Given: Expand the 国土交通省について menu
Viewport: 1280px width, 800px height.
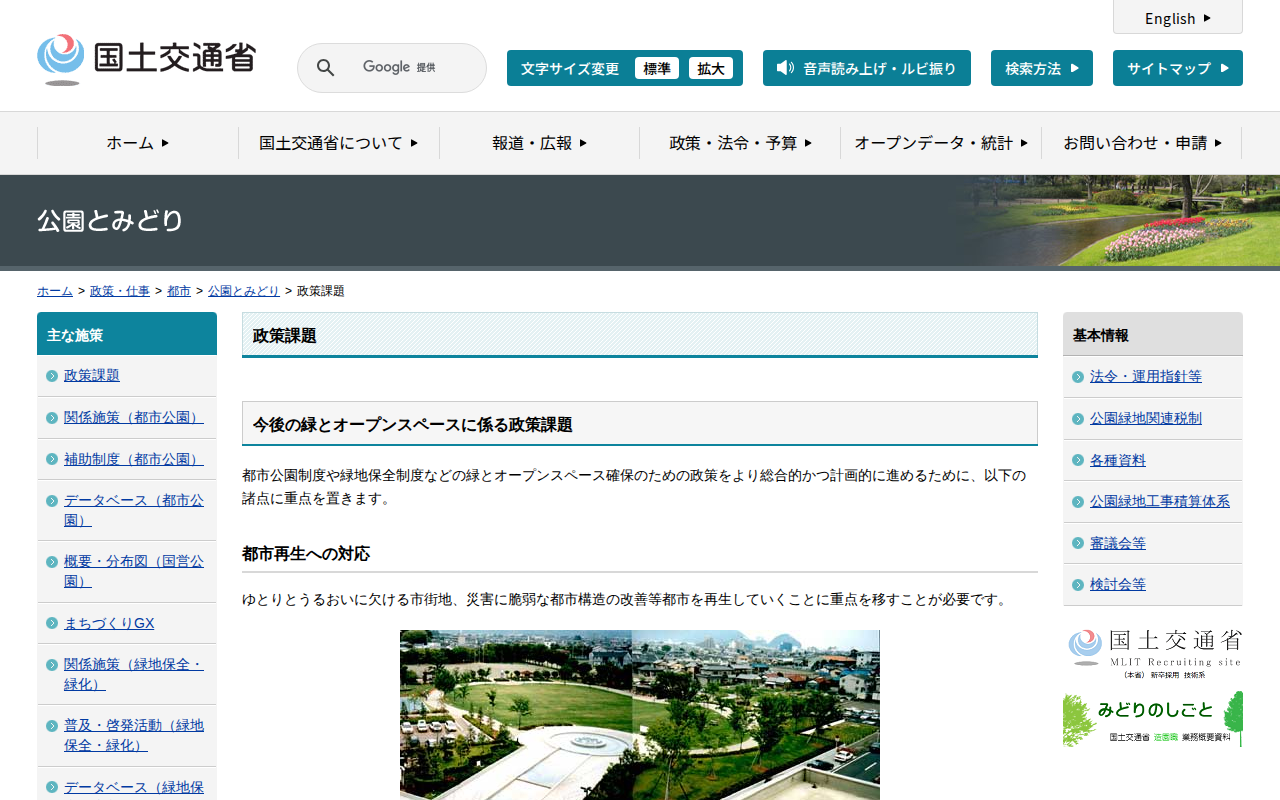Looking at the screenshot, I should click(338, 143).
